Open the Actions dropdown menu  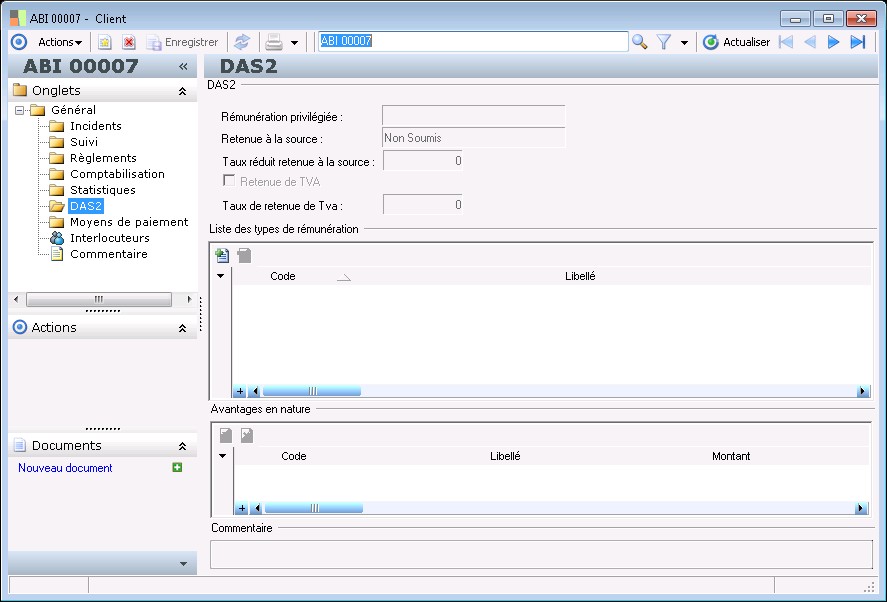coord(60,42)
